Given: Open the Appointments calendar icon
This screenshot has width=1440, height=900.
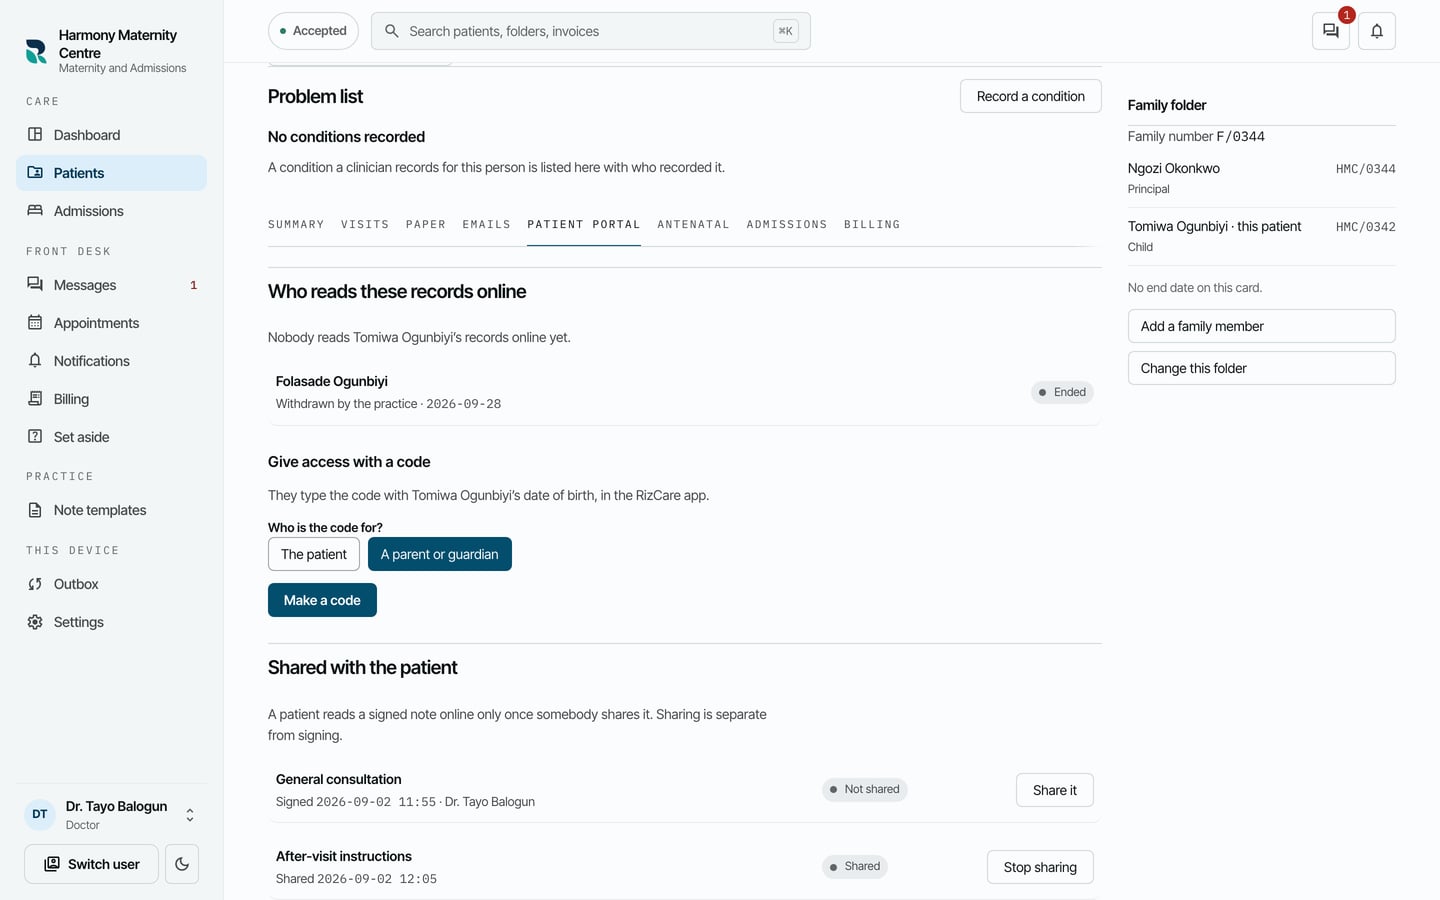Looking at the screenshot, I should (x=35, y=323).
